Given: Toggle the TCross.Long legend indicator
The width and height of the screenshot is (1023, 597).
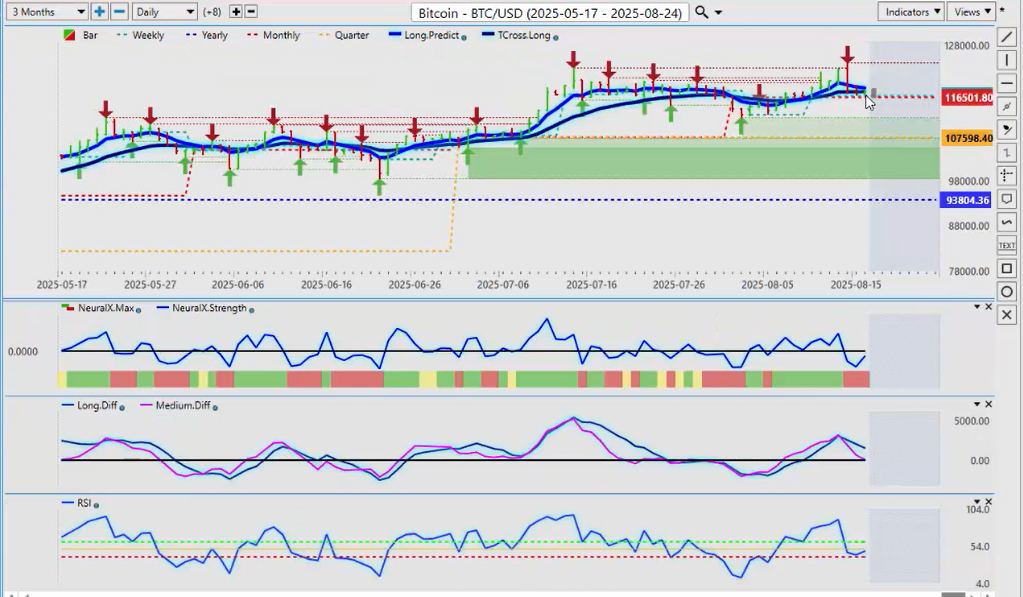Looking at the screenshot, I should 519,35.
